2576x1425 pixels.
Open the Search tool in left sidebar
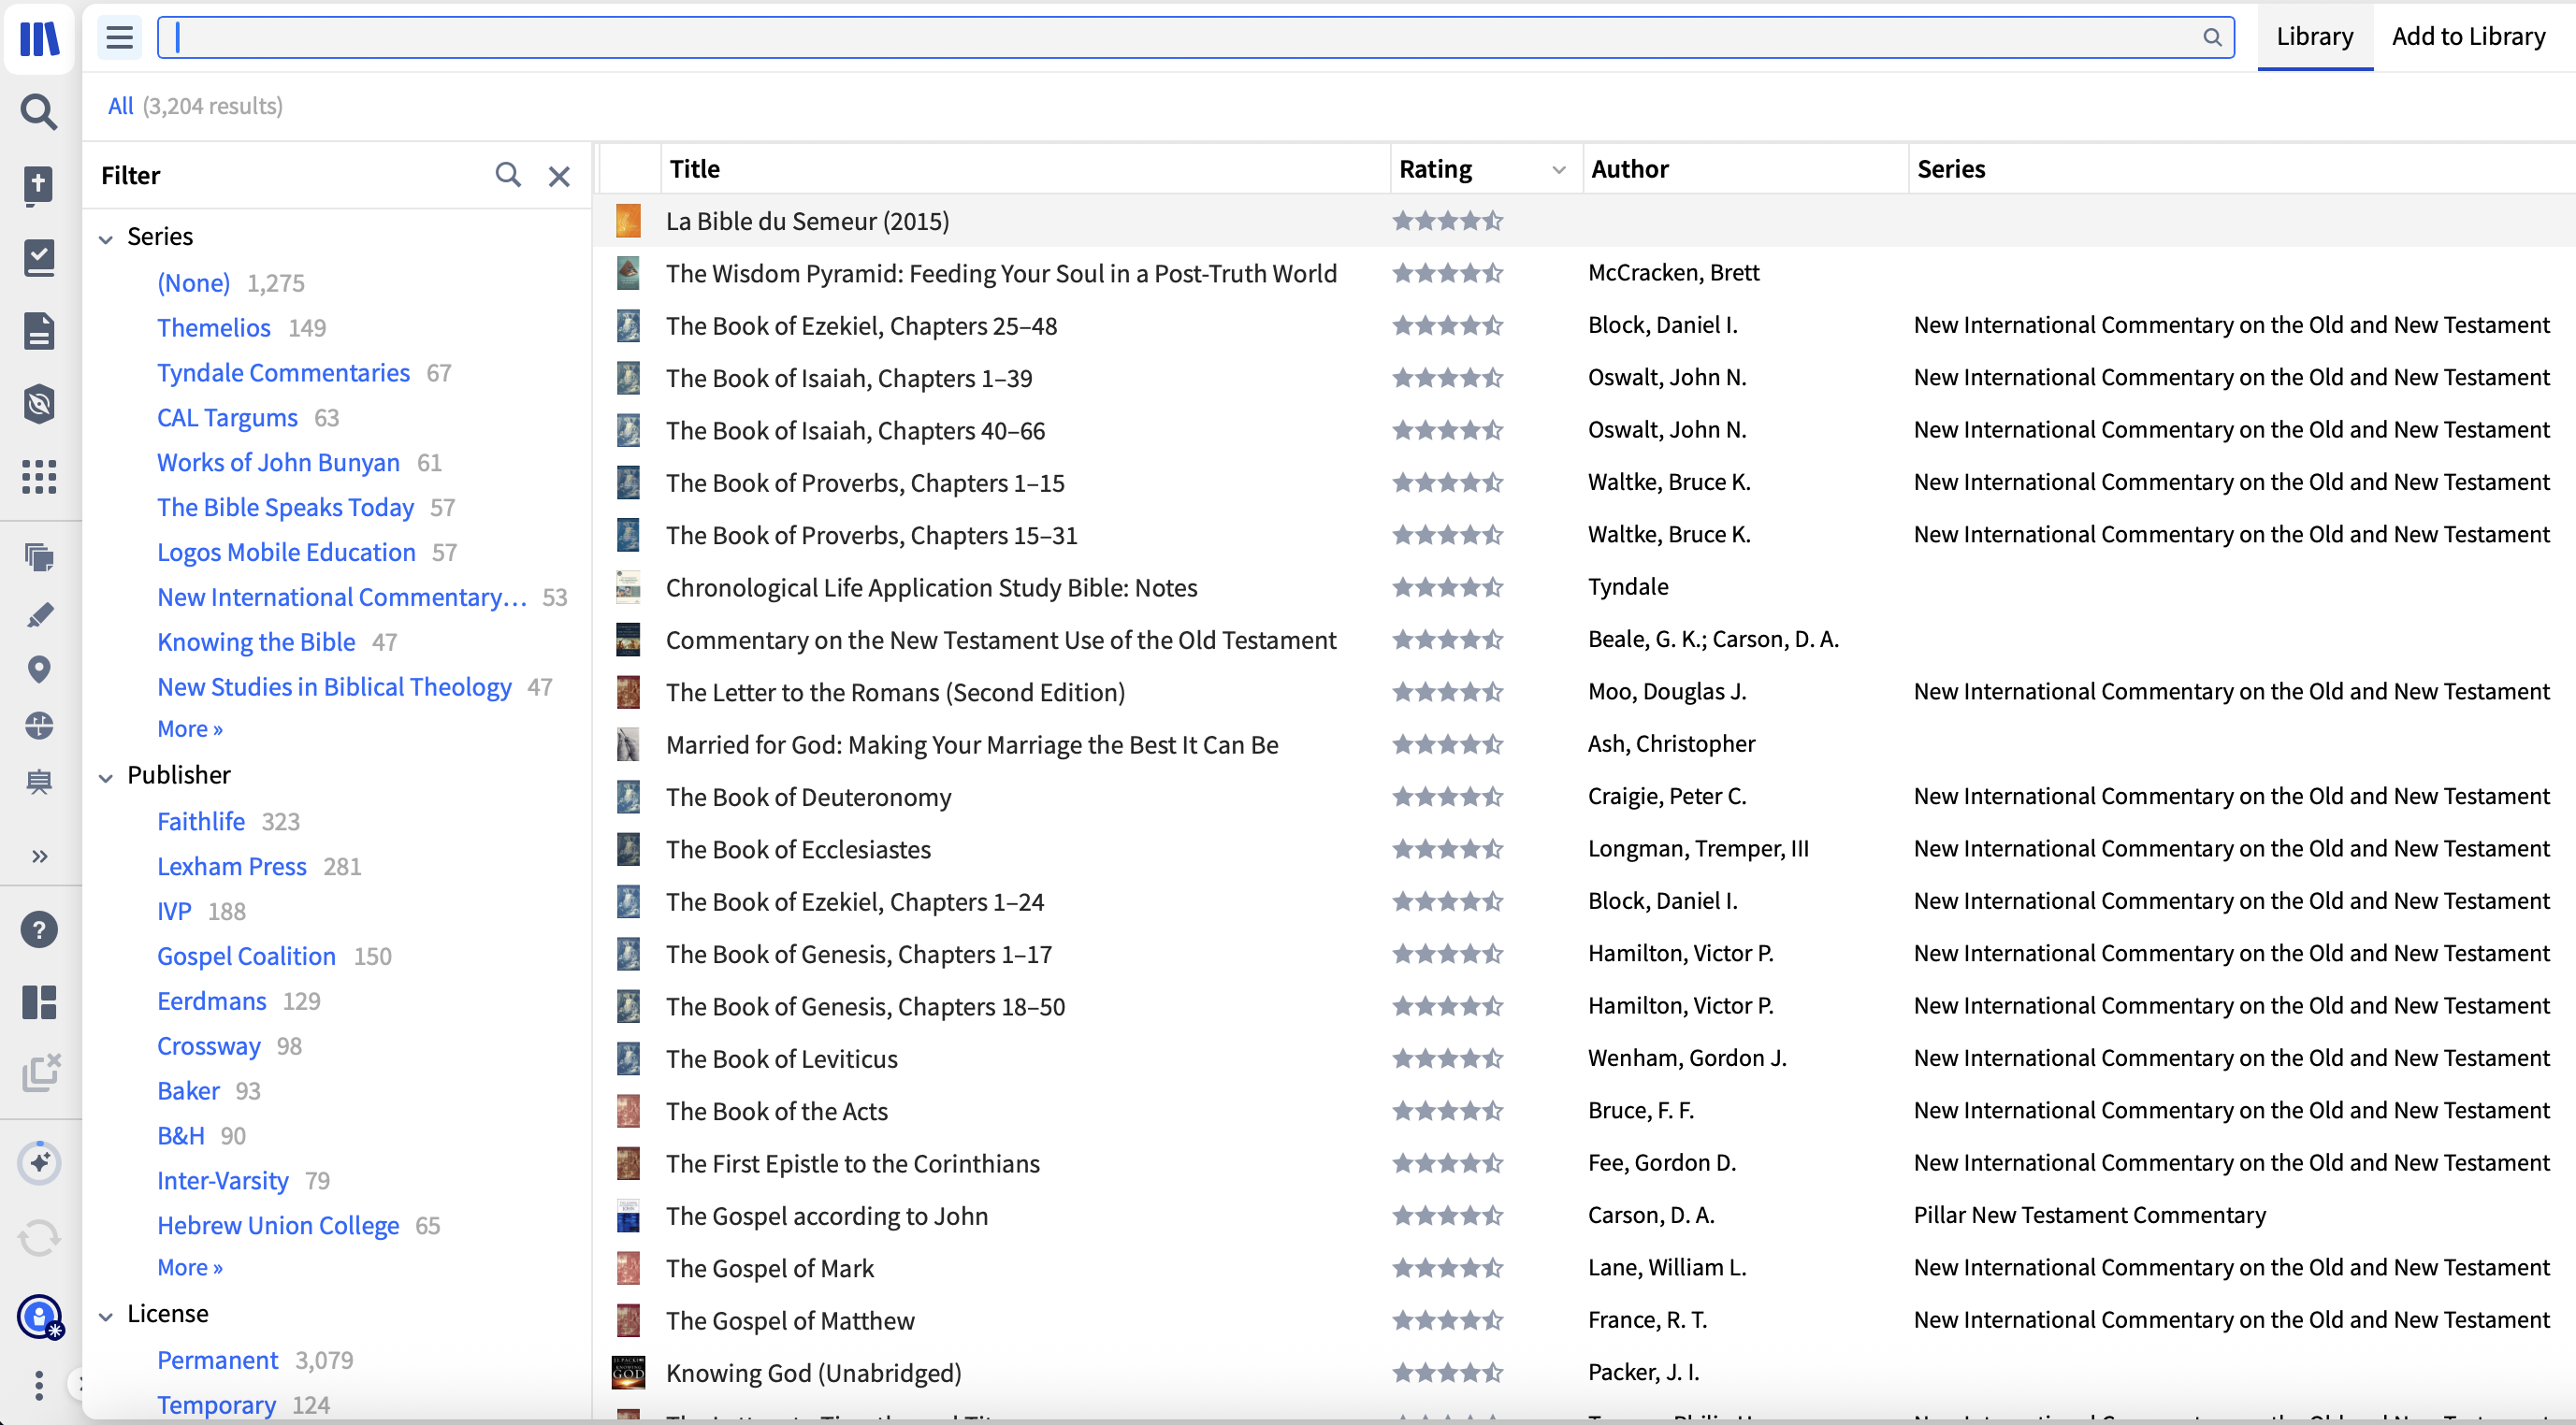pyautogui.click(x=38, y=112)
